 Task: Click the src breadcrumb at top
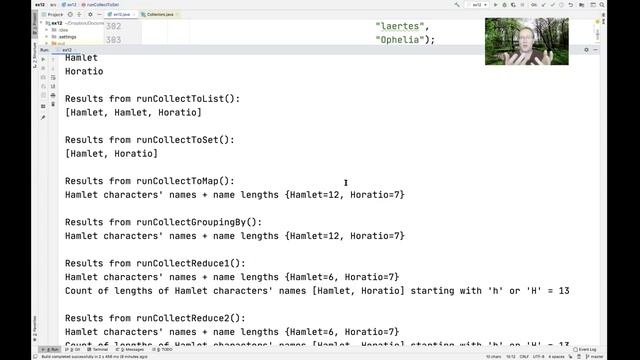pyautogui.click(x=53, y=5)
